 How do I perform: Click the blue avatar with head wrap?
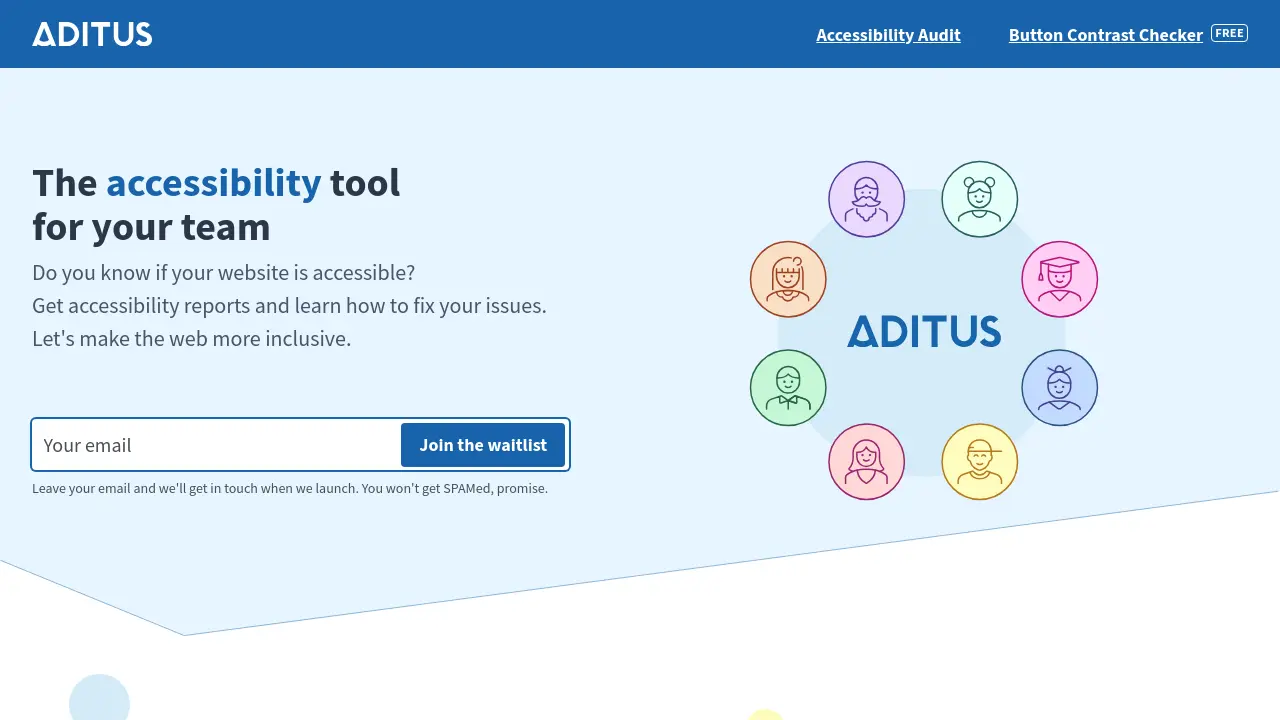pos(1059,387)
